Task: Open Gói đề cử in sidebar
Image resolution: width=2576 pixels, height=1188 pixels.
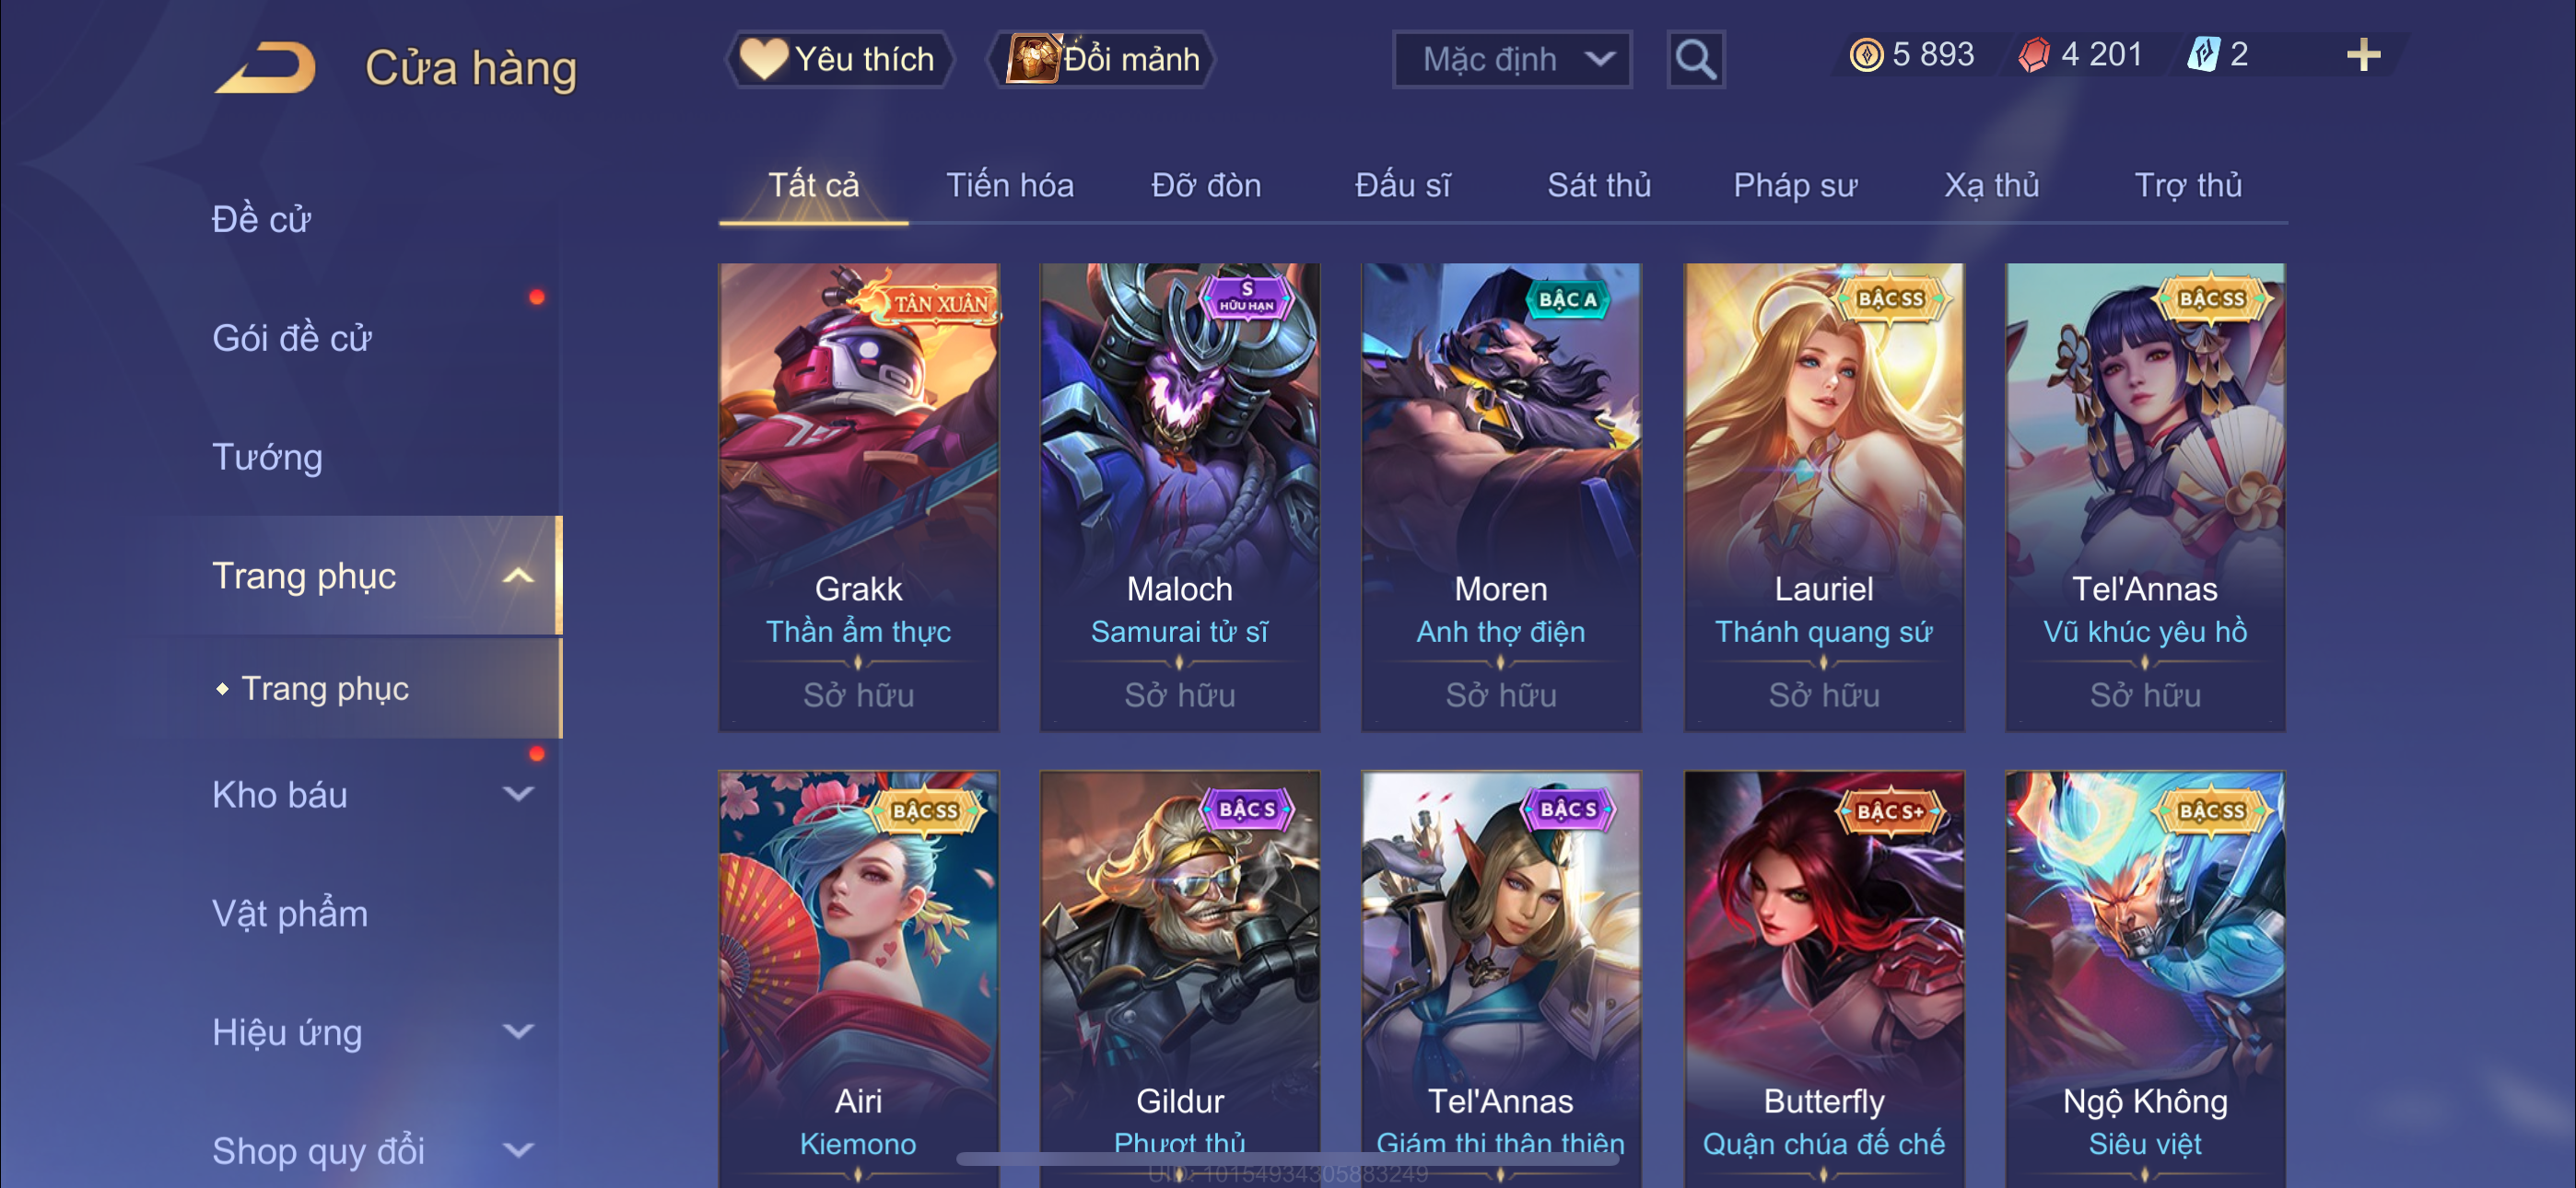Action: [x=291, y=338]
